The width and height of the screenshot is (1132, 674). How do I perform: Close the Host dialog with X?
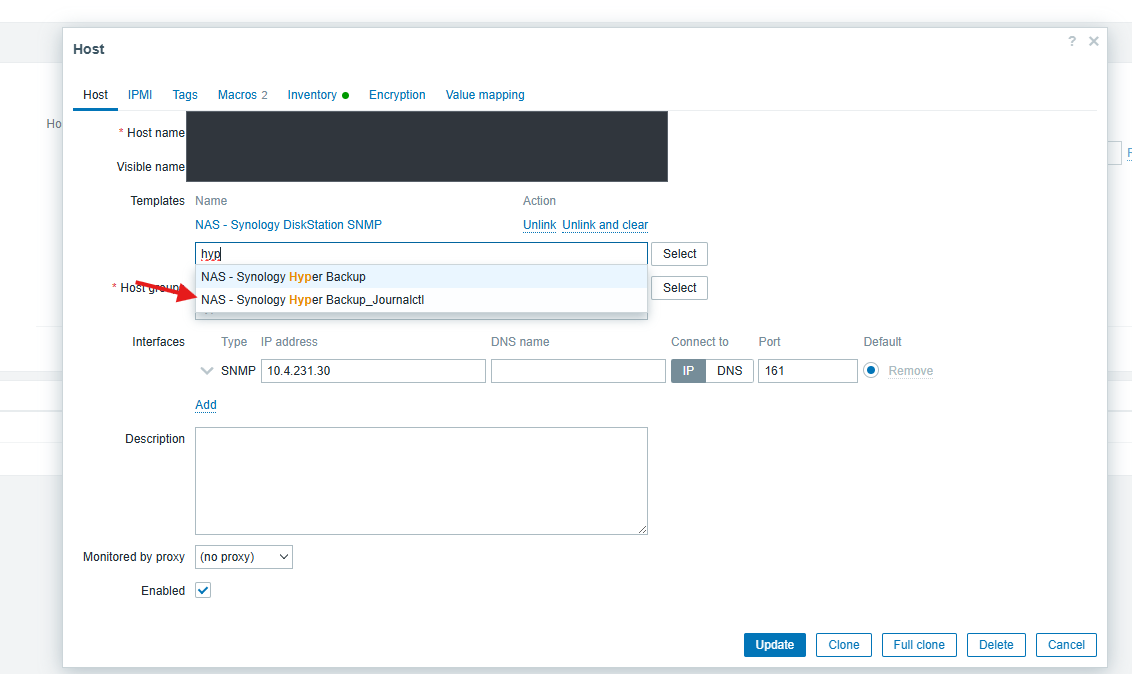[x=1094, y=41]
